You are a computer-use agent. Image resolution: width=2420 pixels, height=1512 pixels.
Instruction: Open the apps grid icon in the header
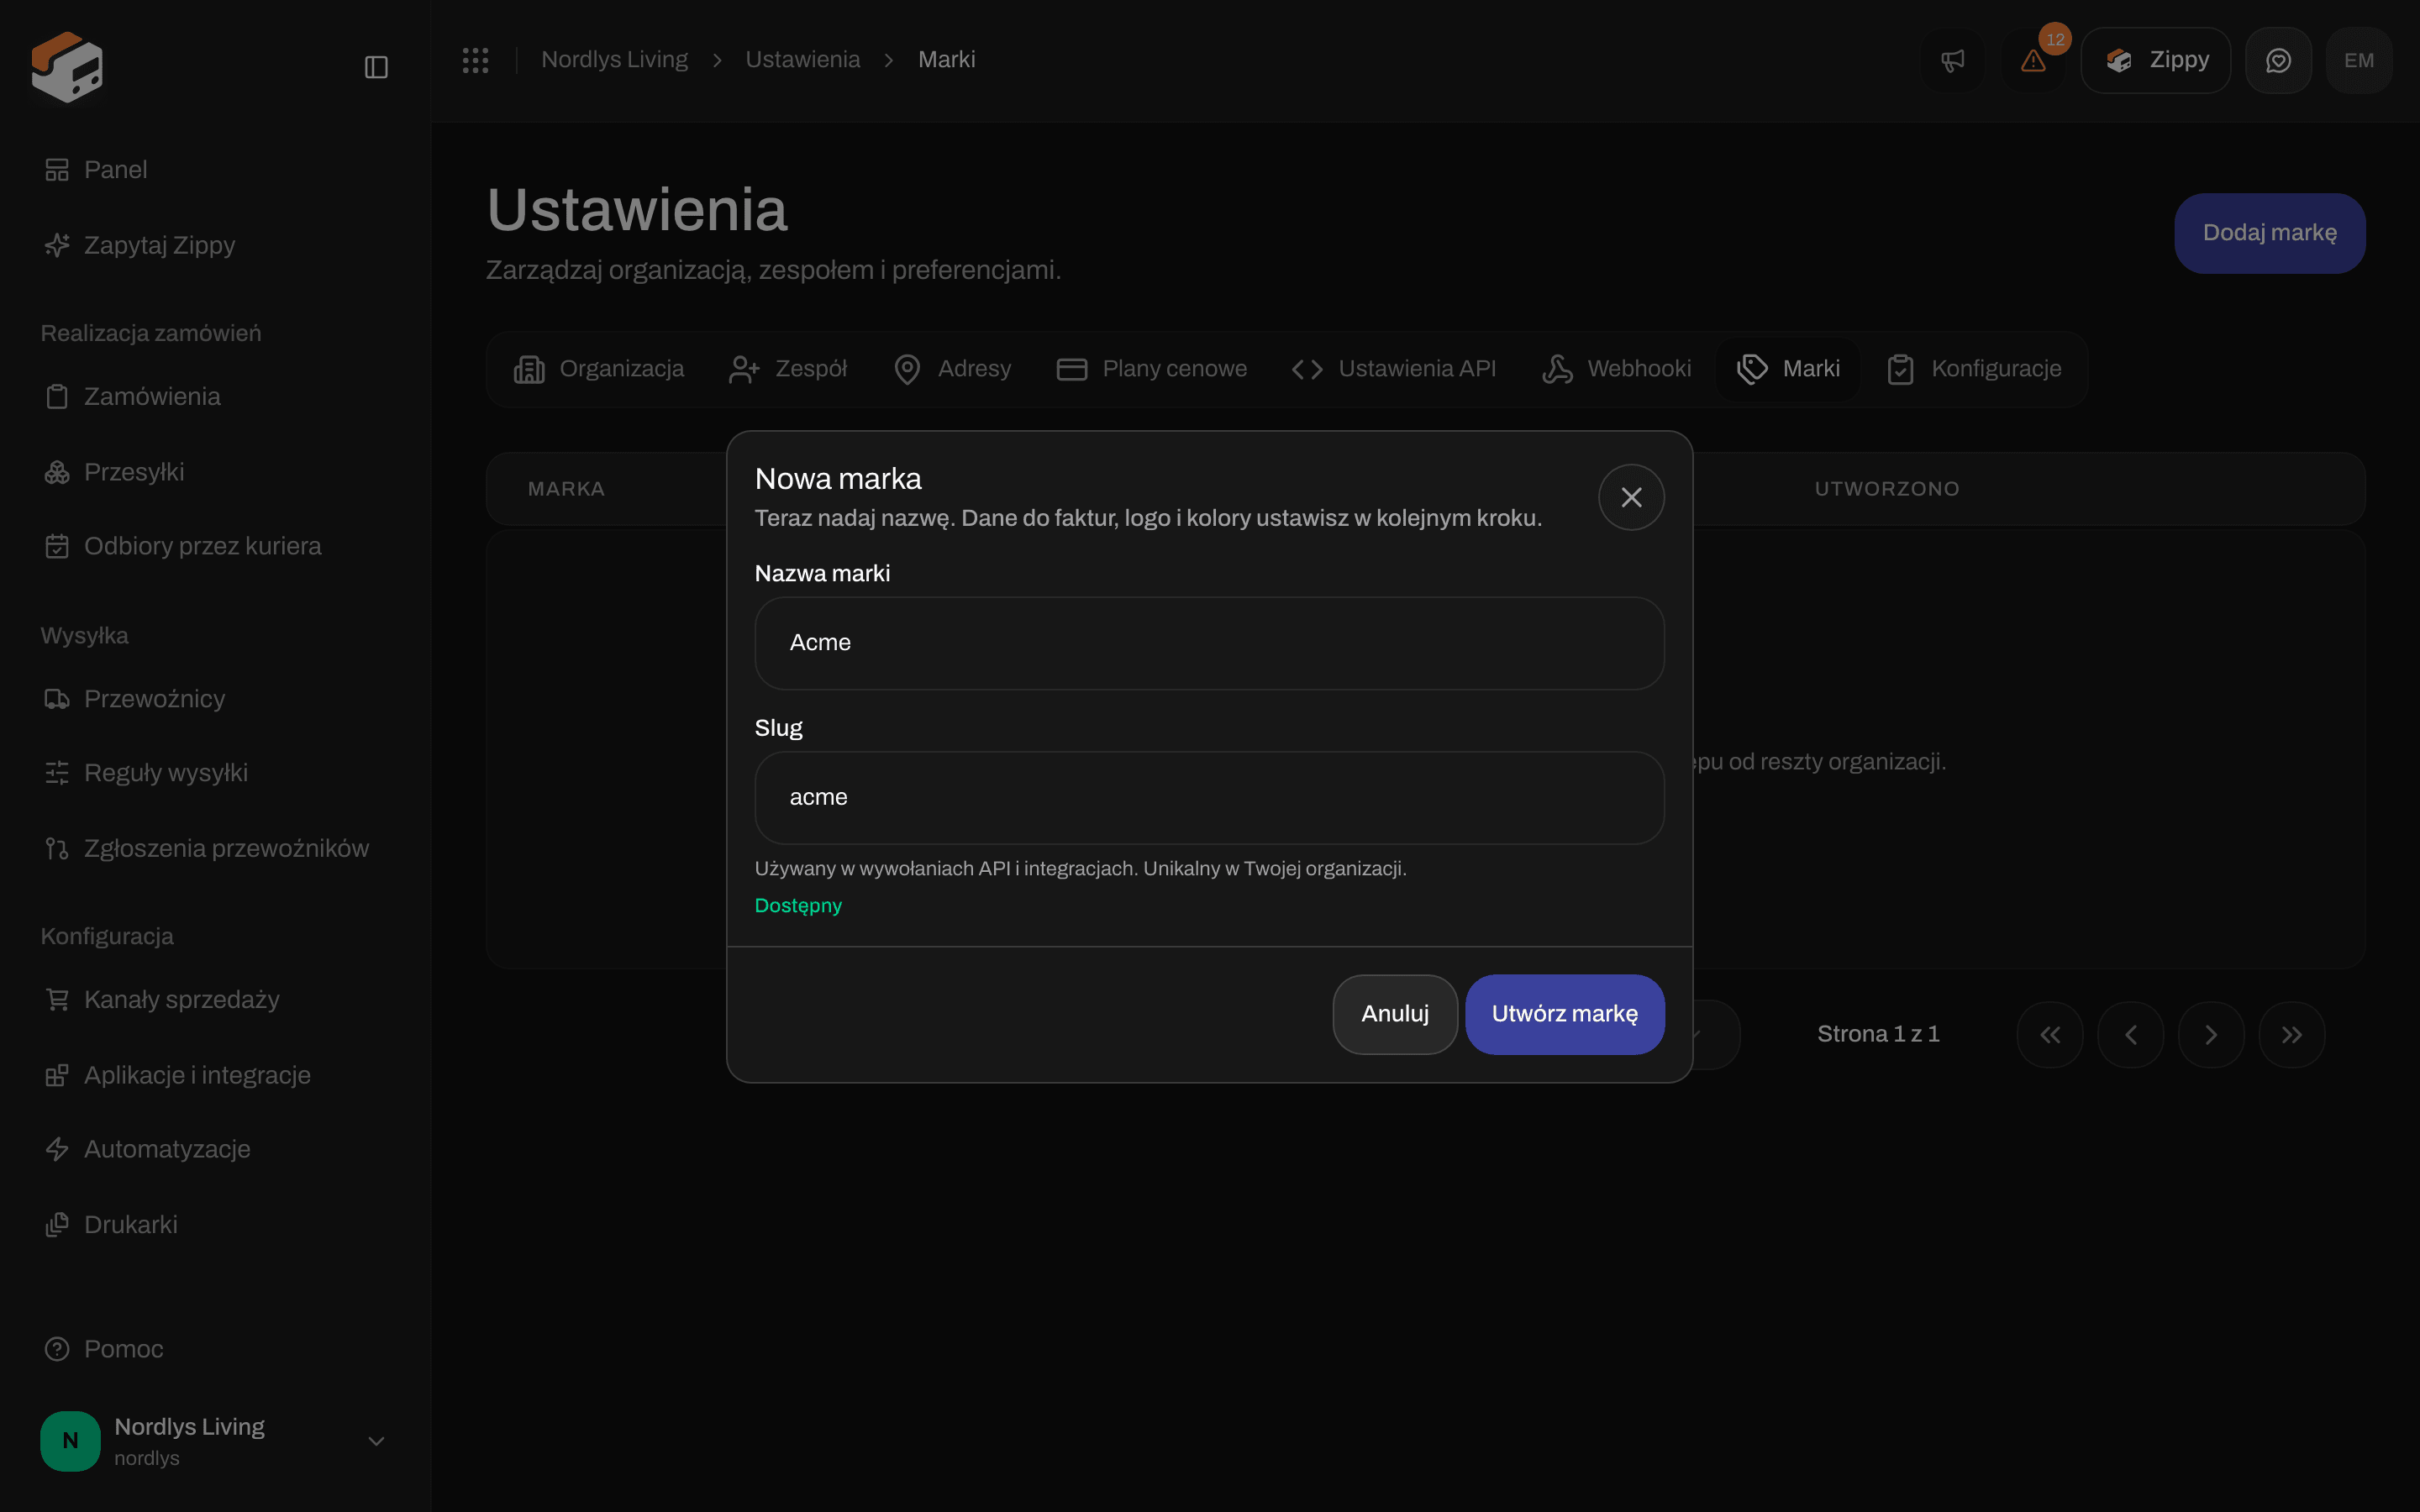[475, 60]
